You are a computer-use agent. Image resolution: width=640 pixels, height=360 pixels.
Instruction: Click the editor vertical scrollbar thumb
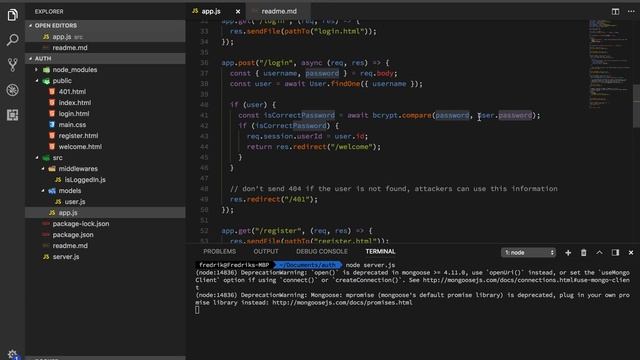[636, 106]
